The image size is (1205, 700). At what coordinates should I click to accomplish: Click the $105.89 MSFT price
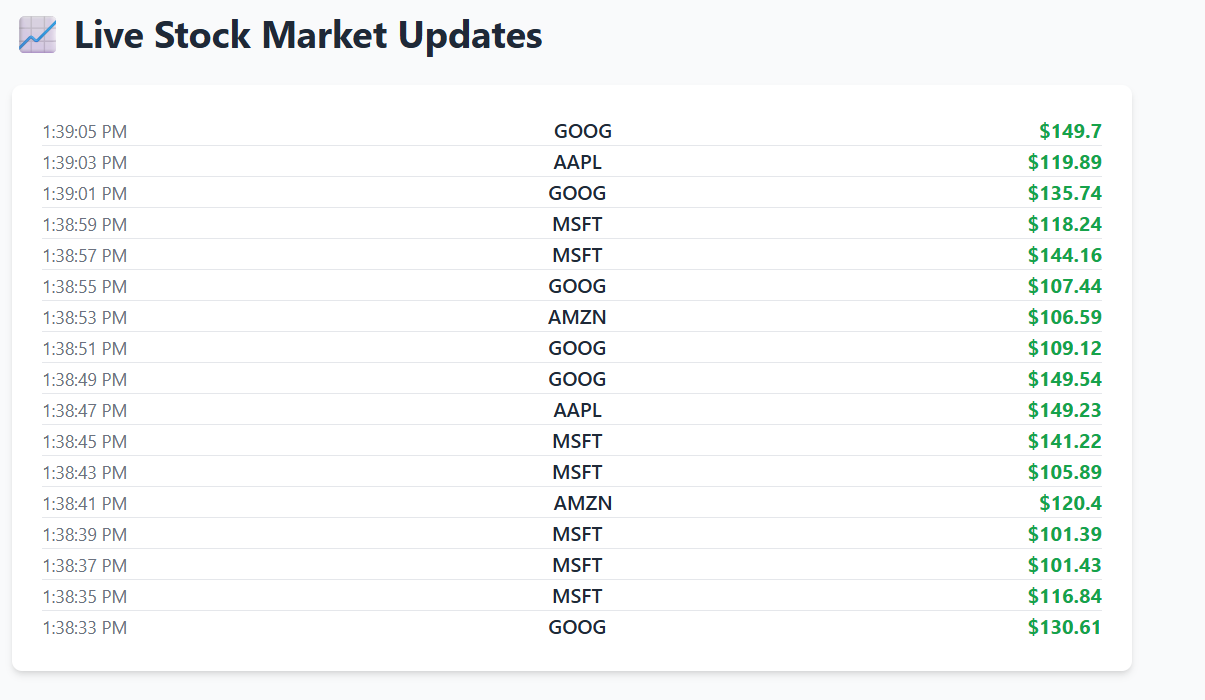tap(1064, 472)
